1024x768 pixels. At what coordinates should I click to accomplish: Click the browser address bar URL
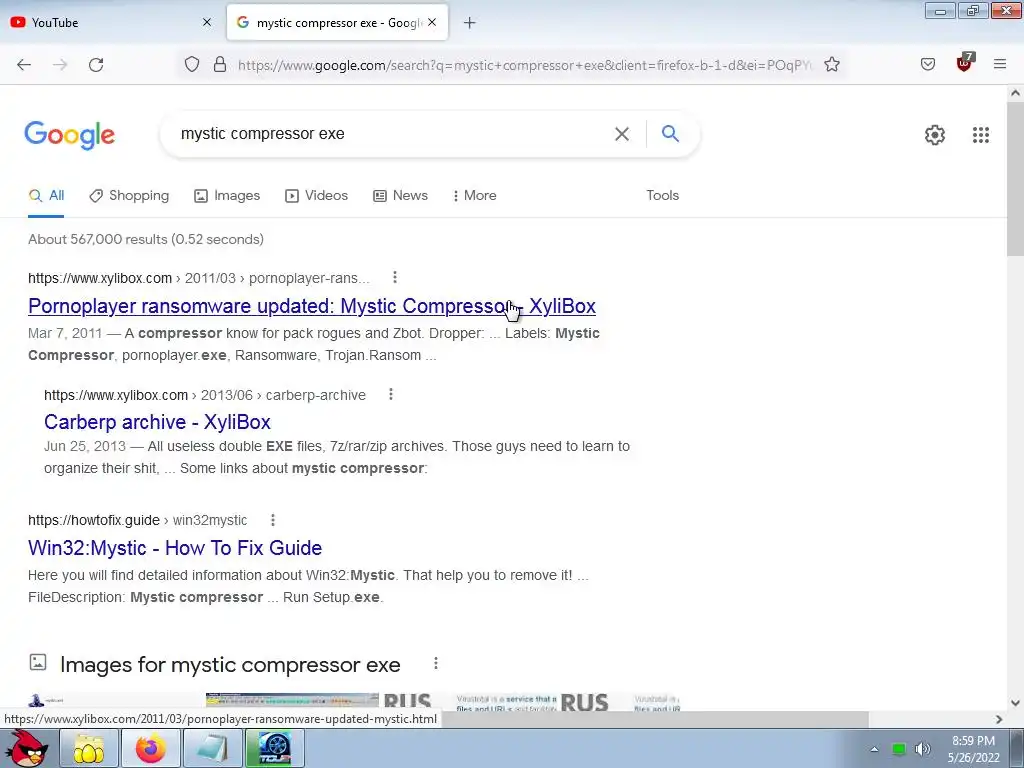click(x=524, y=65)
